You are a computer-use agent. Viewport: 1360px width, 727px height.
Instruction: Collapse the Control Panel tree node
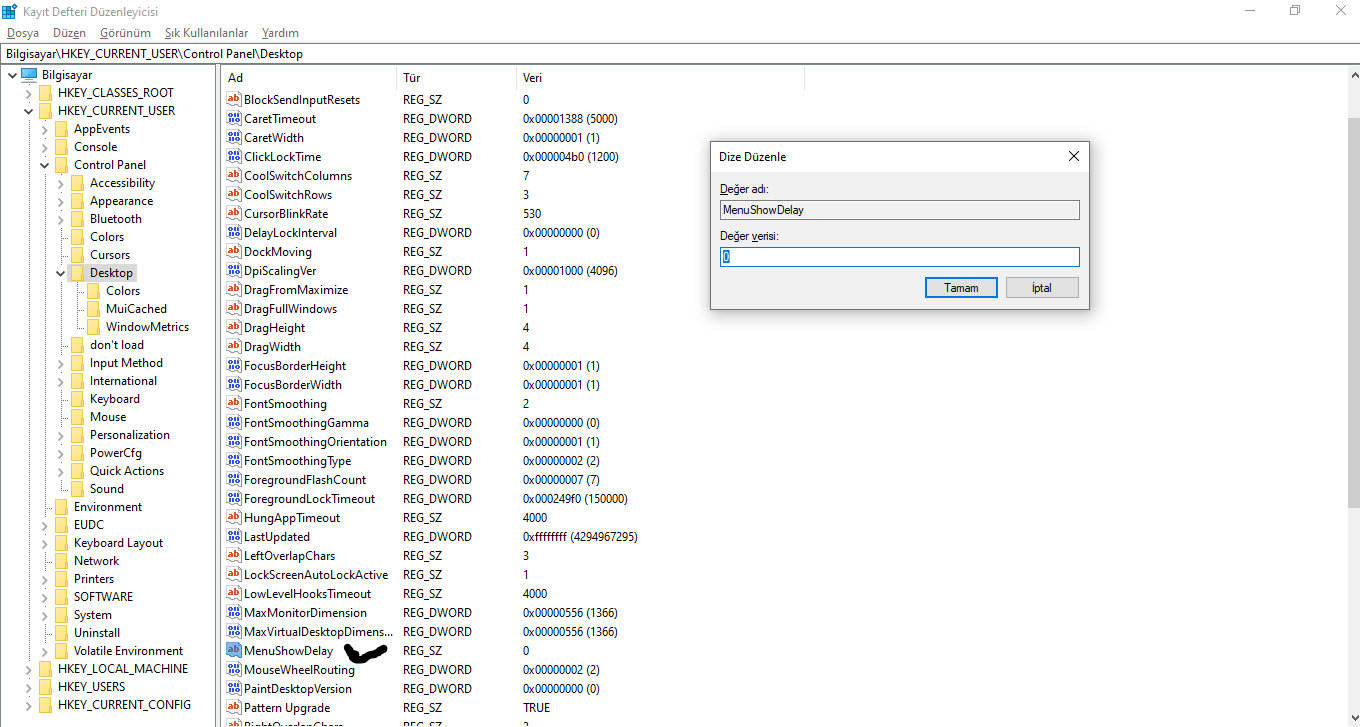pyautogui.click(x=45, y=165)
